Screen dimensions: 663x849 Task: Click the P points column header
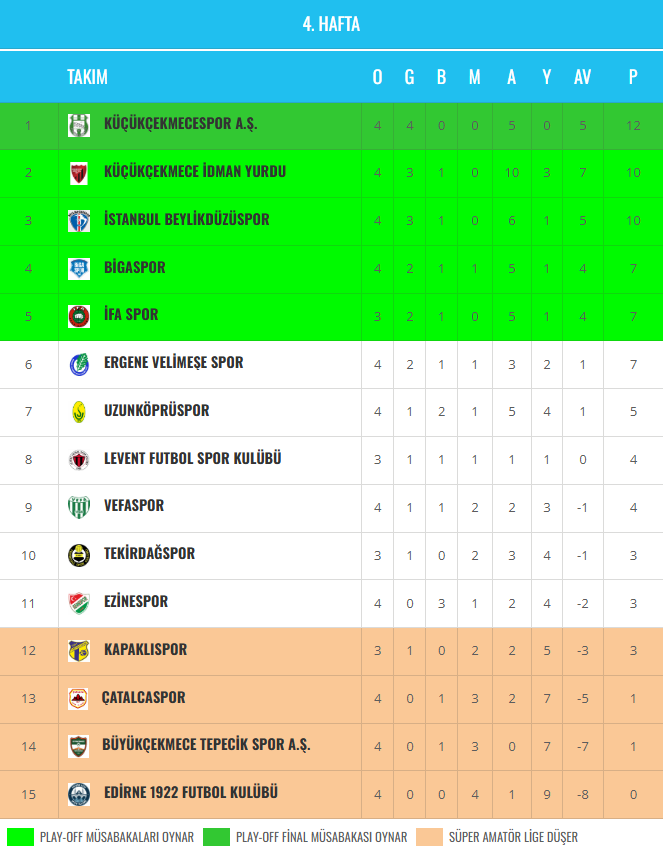tap(633, 77)
